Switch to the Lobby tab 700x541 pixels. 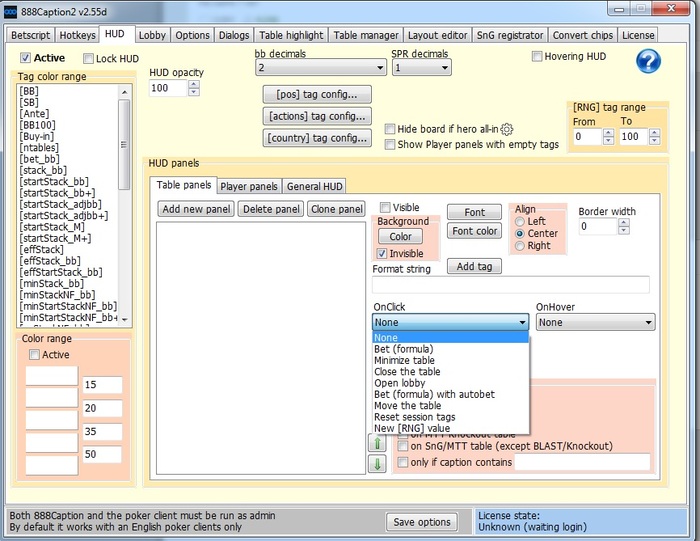(x=152, y=35)
